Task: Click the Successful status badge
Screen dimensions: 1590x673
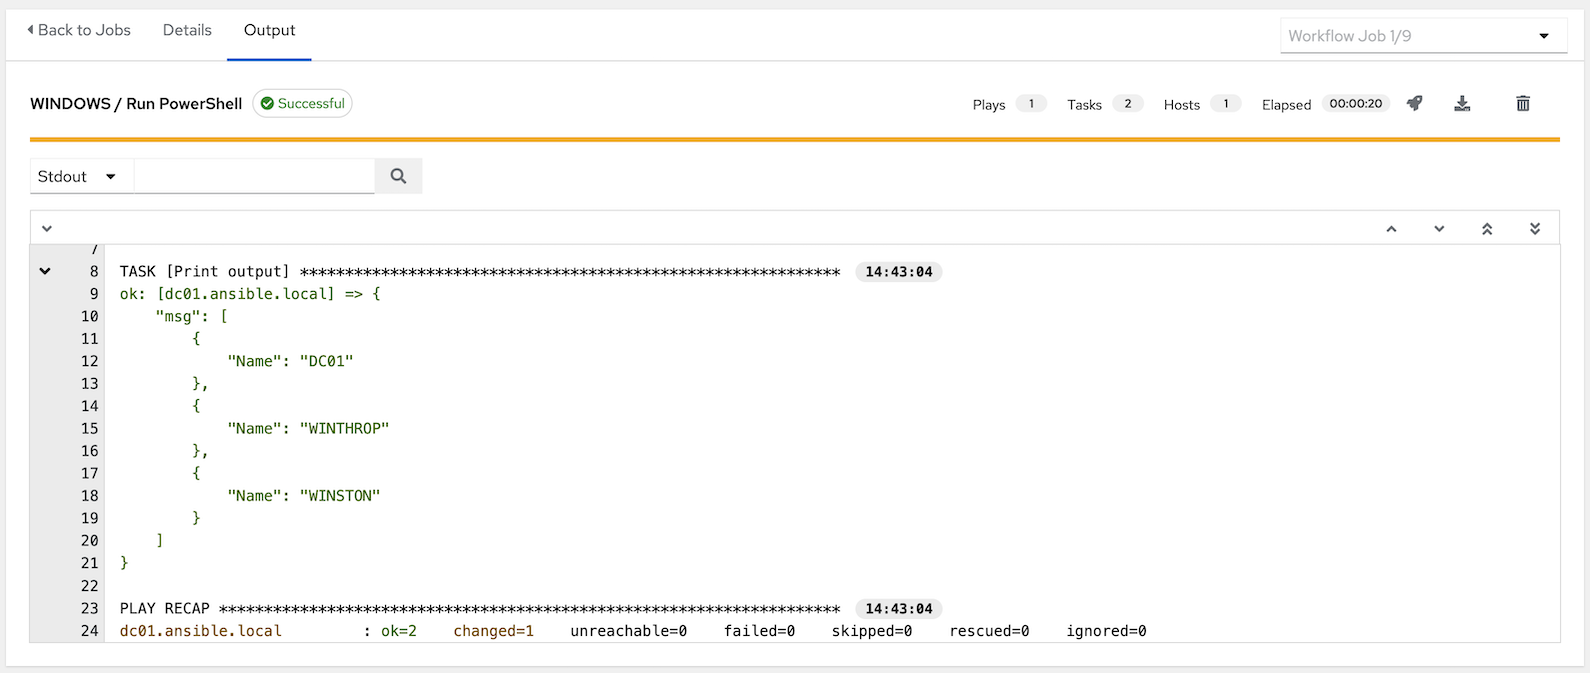Action: [x=302, y=103]
